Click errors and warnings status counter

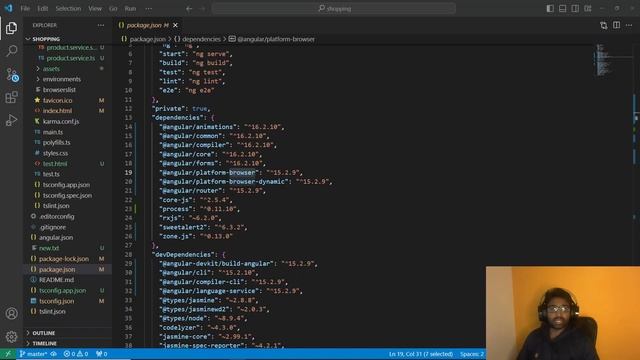pos(76,354)
